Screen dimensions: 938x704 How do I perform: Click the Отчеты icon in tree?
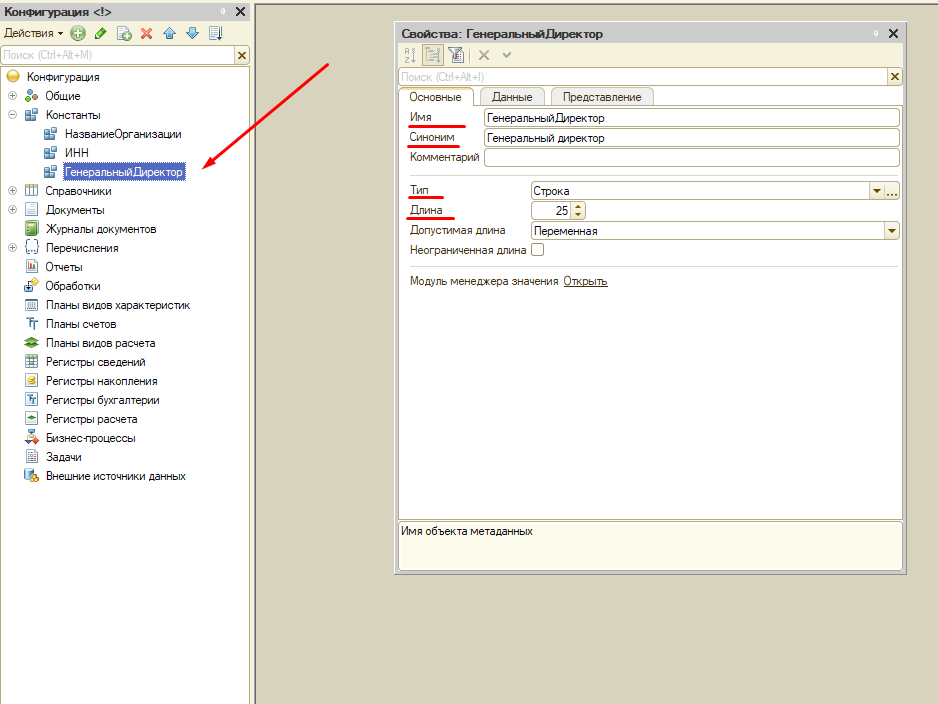(32, 267)
